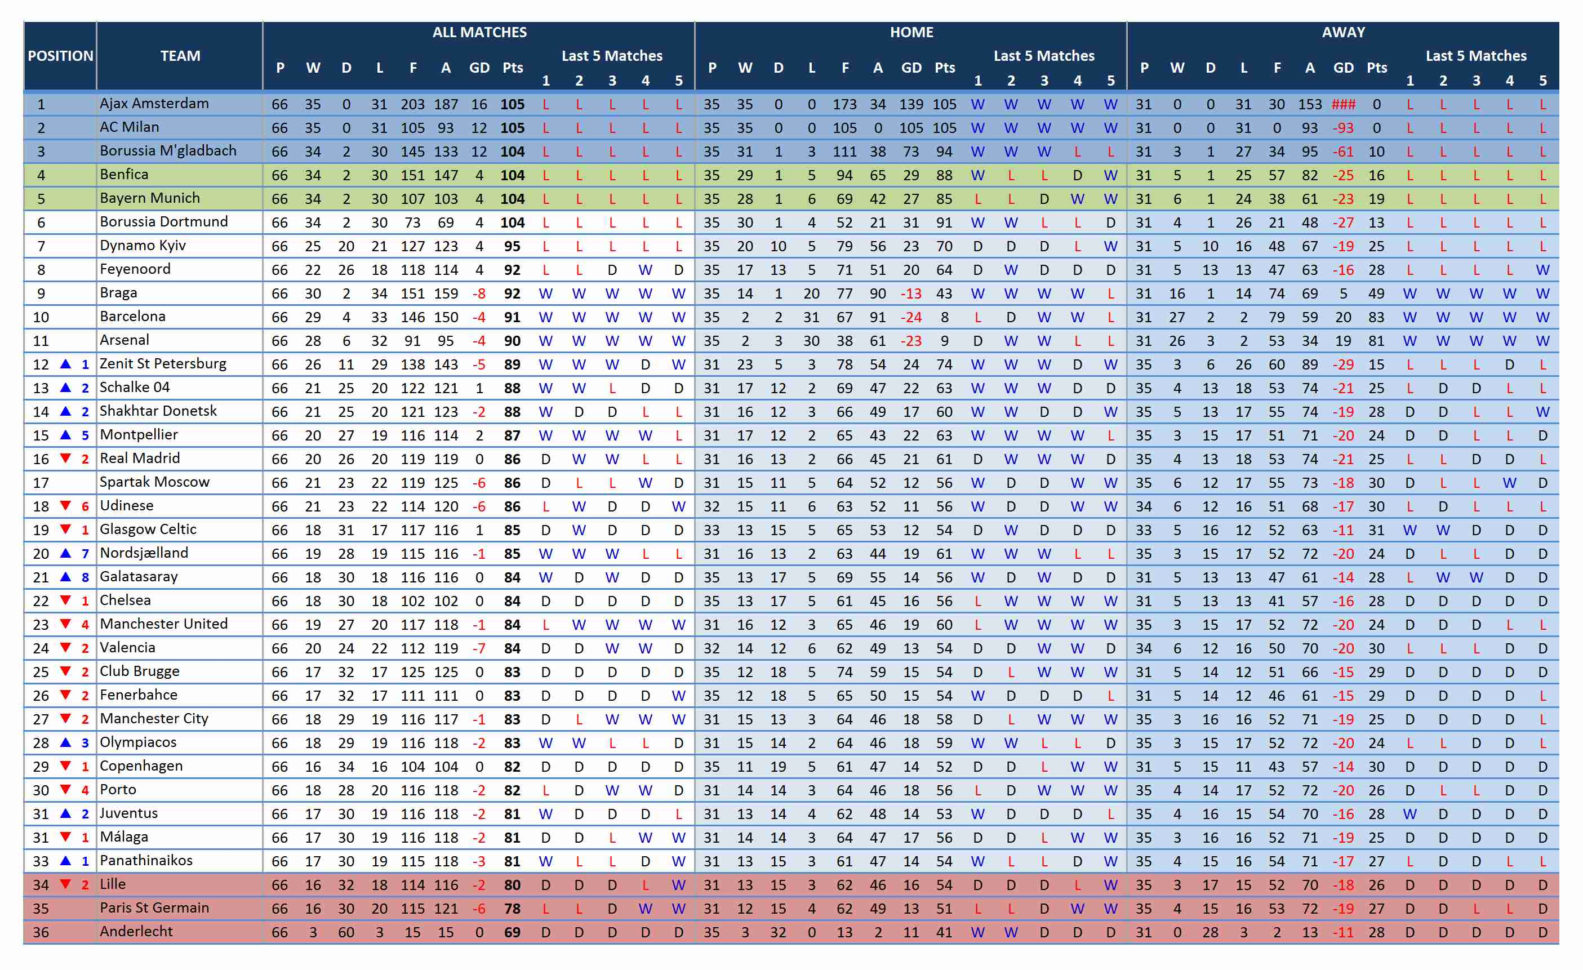Click Montpellier's blue up arrow indicator
The width and height of the screenshot is (1583, 970).
click(65, 435)
